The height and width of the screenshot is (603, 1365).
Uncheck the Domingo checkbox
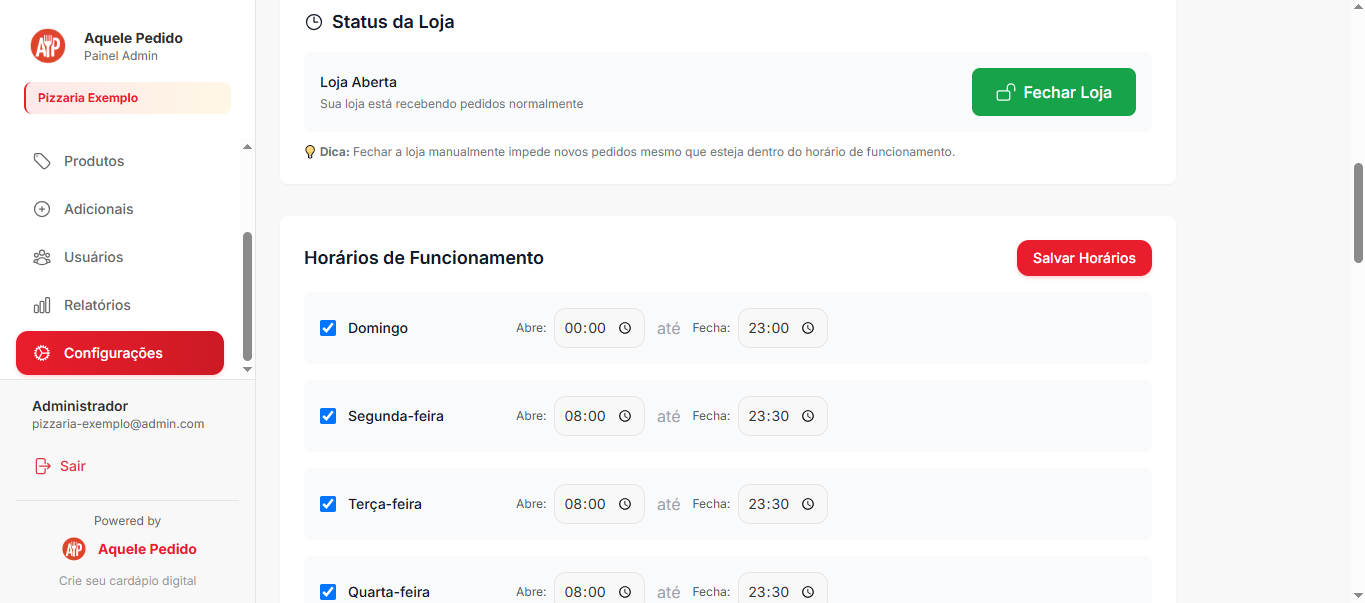(x=328, y=328)
